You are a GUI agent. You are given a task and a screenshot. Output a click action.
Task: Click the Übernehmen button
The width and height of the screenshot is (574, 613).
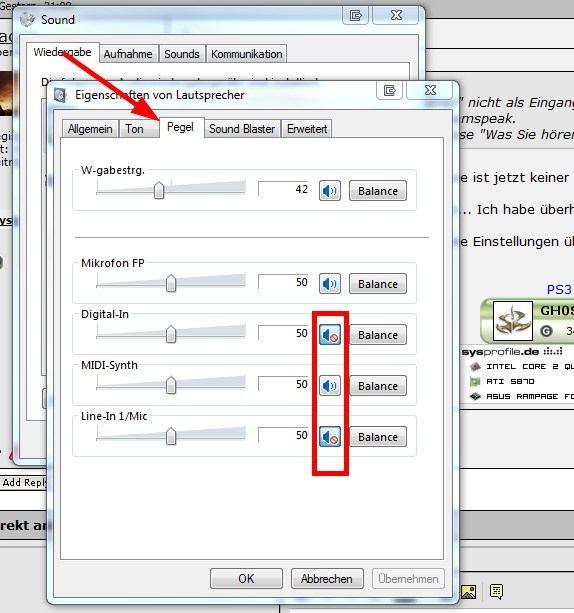click(408, 579)
